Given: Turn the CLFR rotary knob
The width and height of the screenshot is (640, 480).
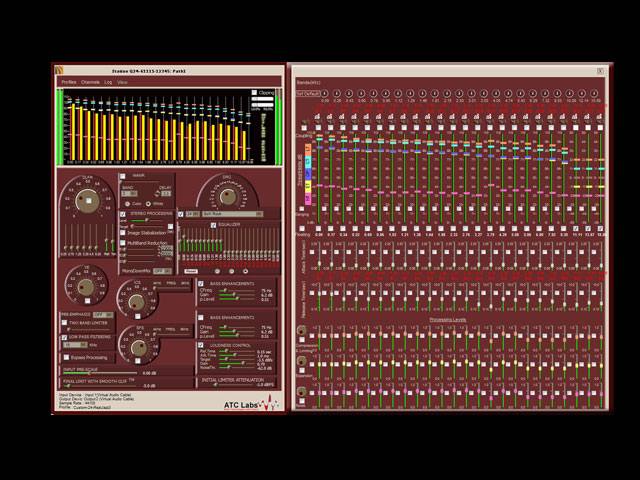Looking at the screenshot, I should pyautogui.click(x=88, y=200).
